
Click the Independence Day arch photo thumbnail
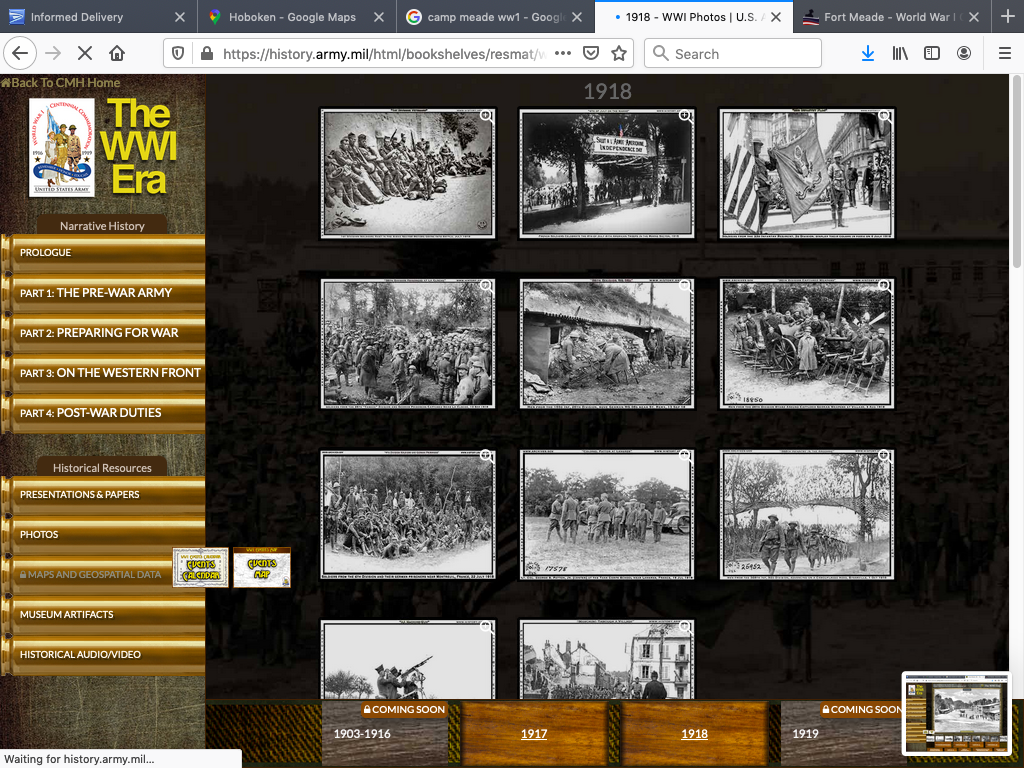click(607, 173)
